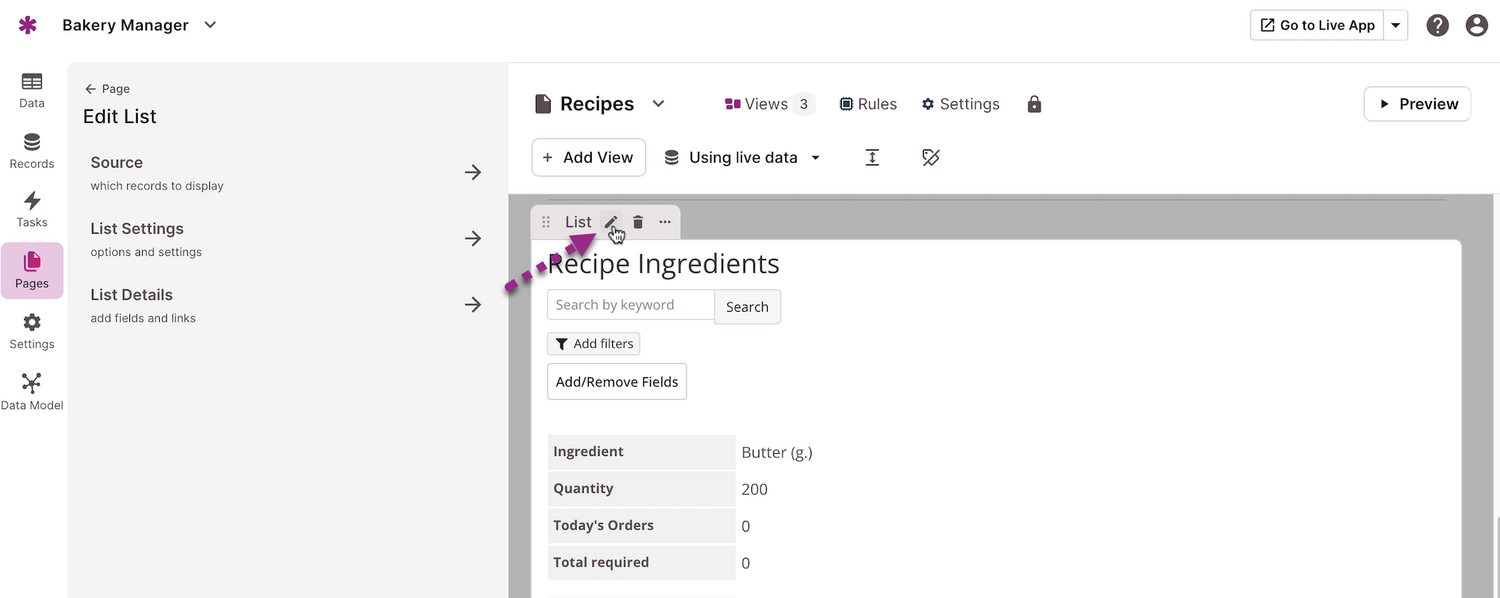Go to Records in sidebar
This screenshot has height=598, width=1500.
click(x=32, y=151)
